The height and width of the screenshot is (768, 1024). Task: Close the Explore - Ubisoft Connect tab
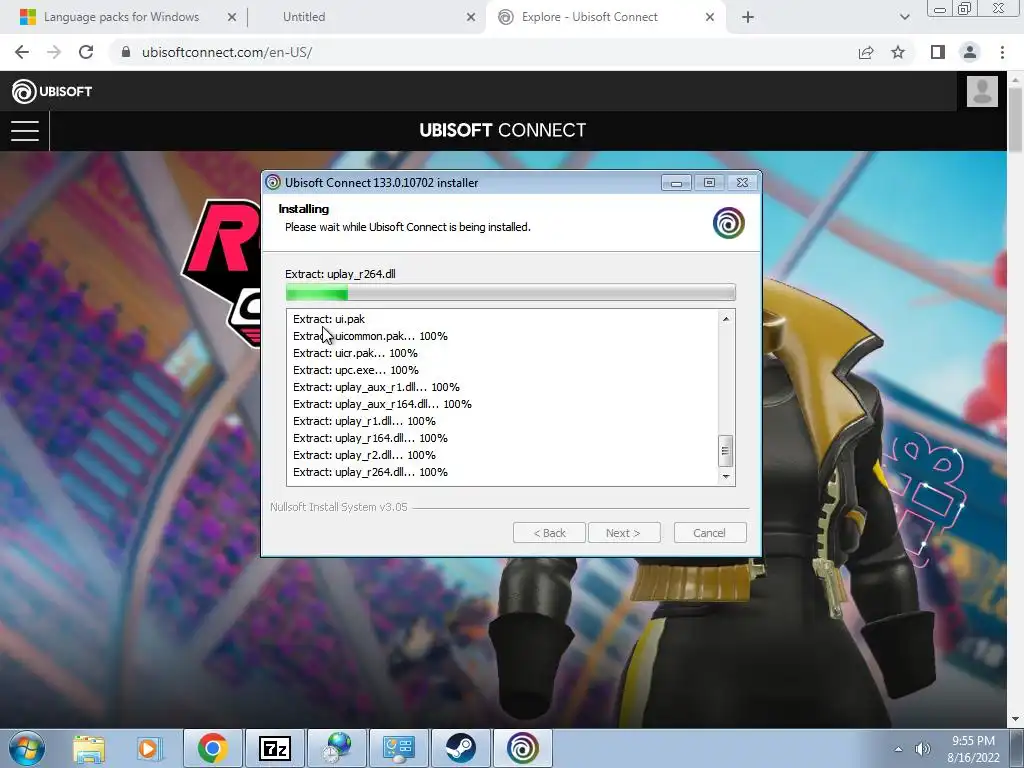pyautogui.click(x=710, y=17)
